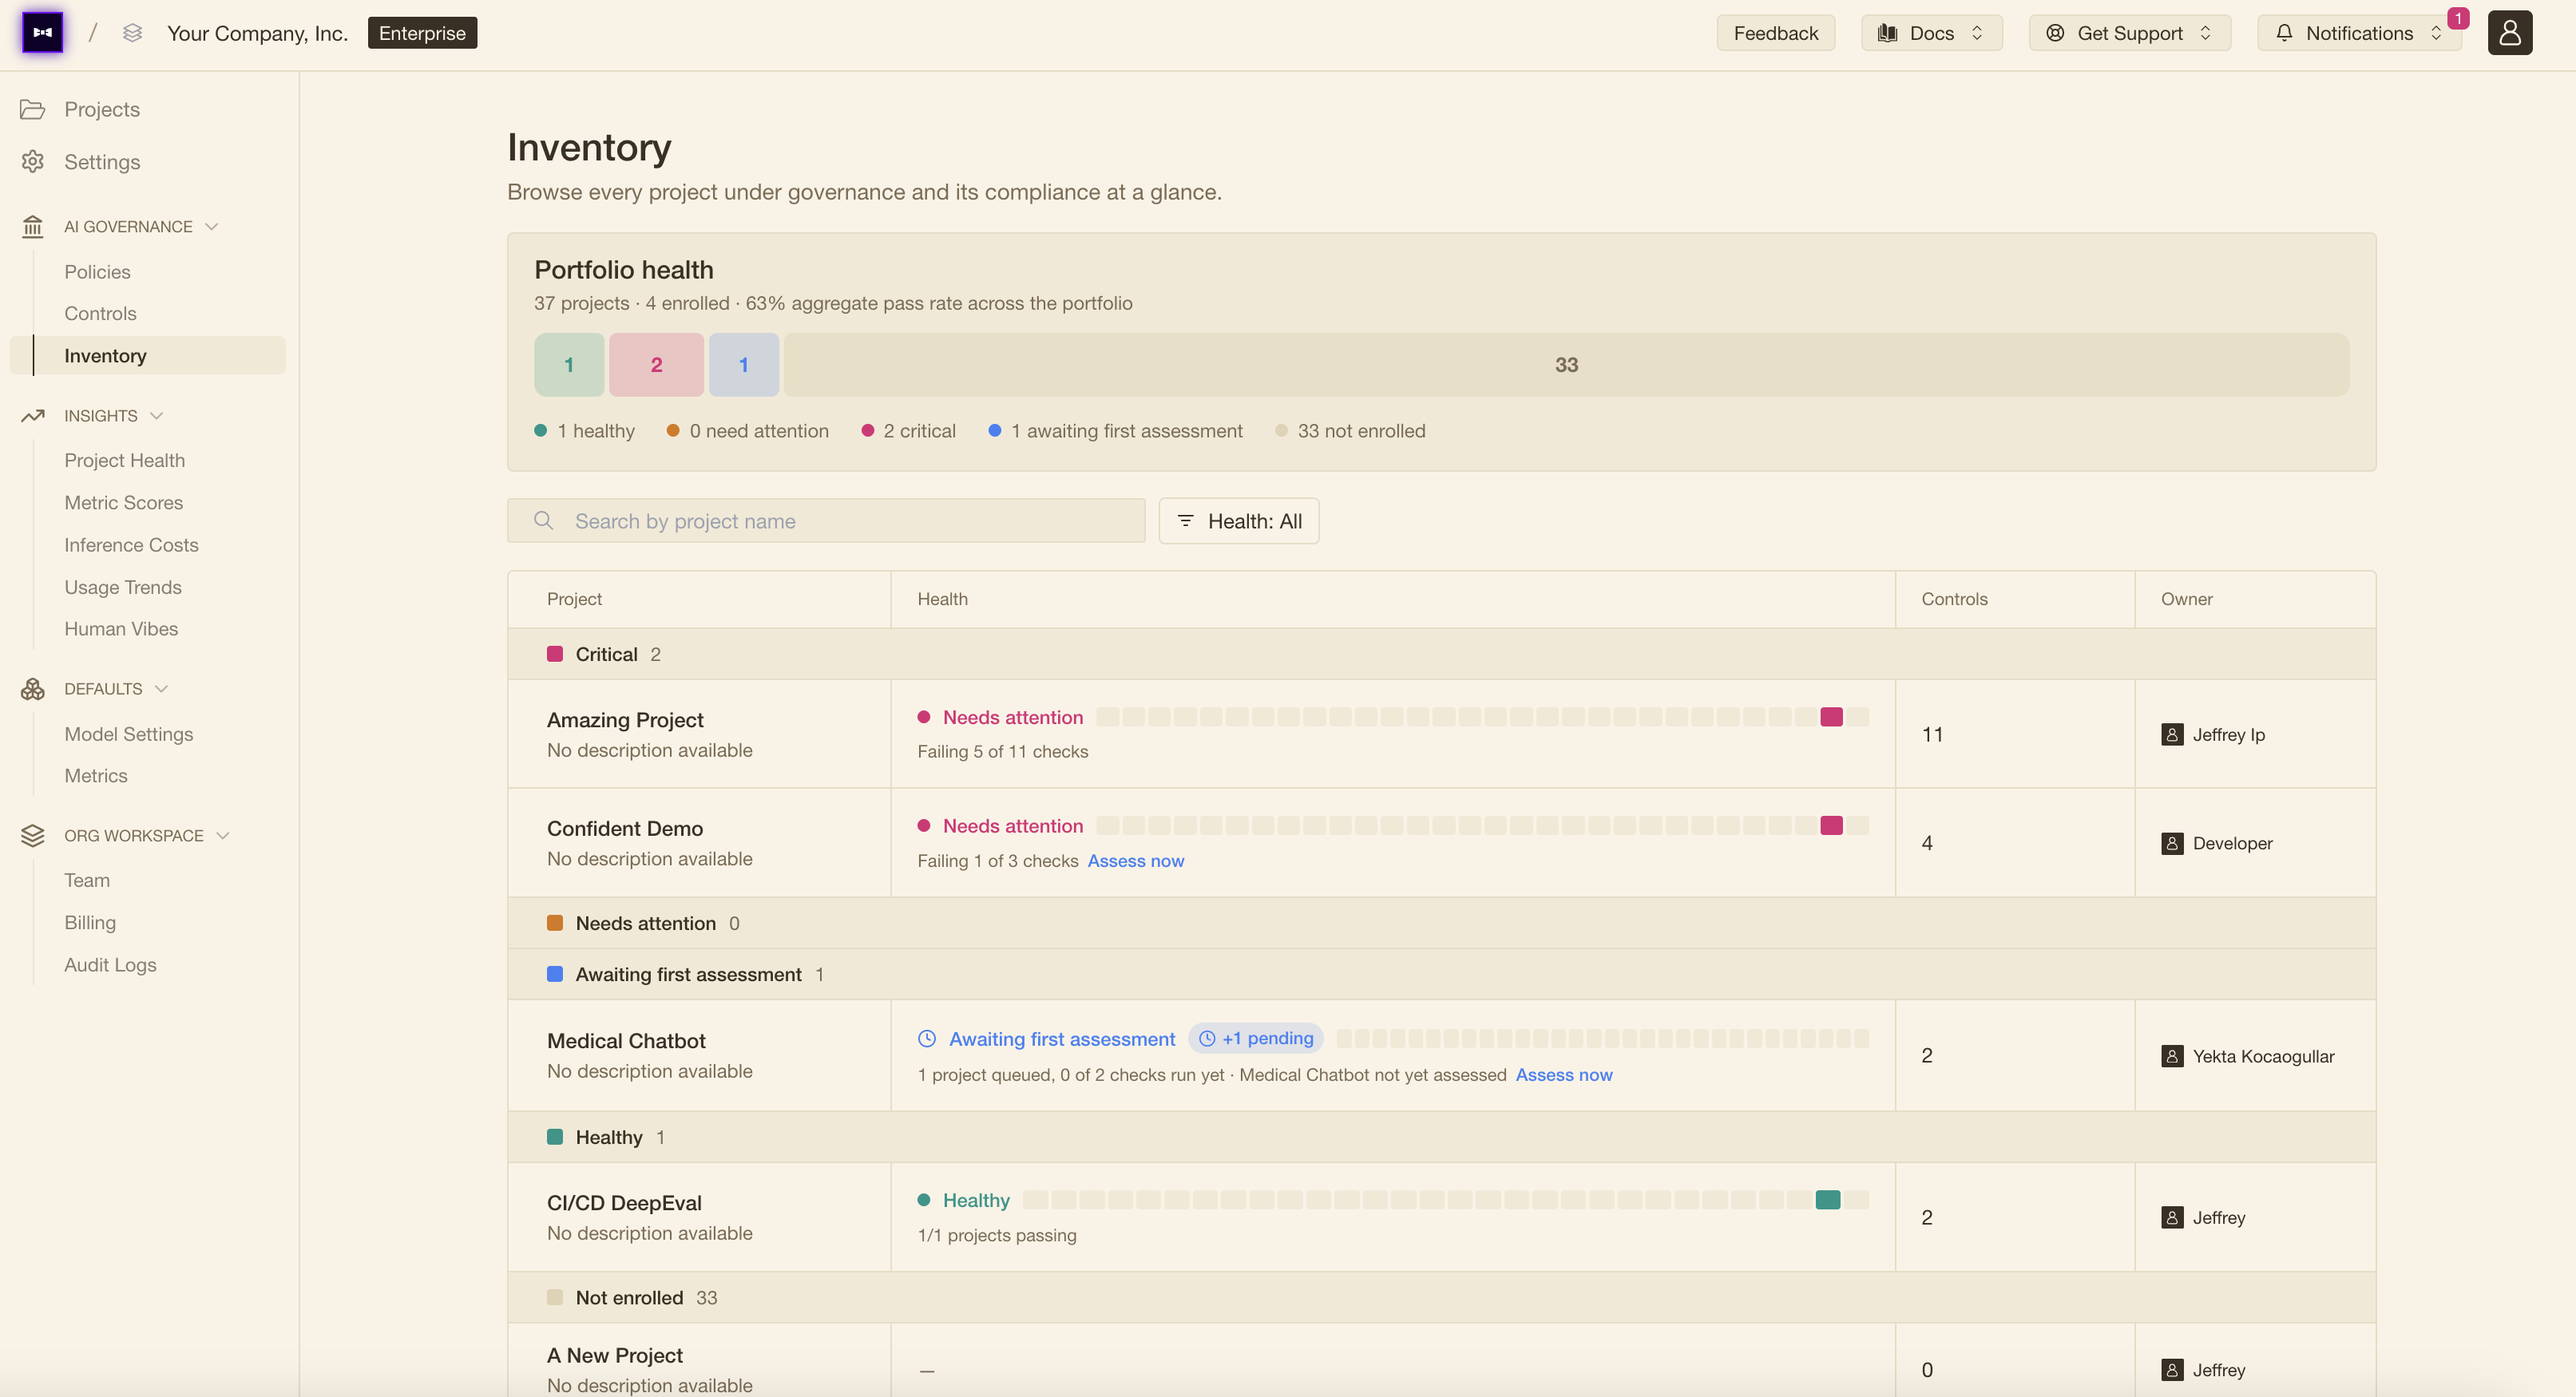Viewport: 2576px width, 1397px height.
Task: Click the pink history square in Amazing Project row
Action: tap(1831, 717)
